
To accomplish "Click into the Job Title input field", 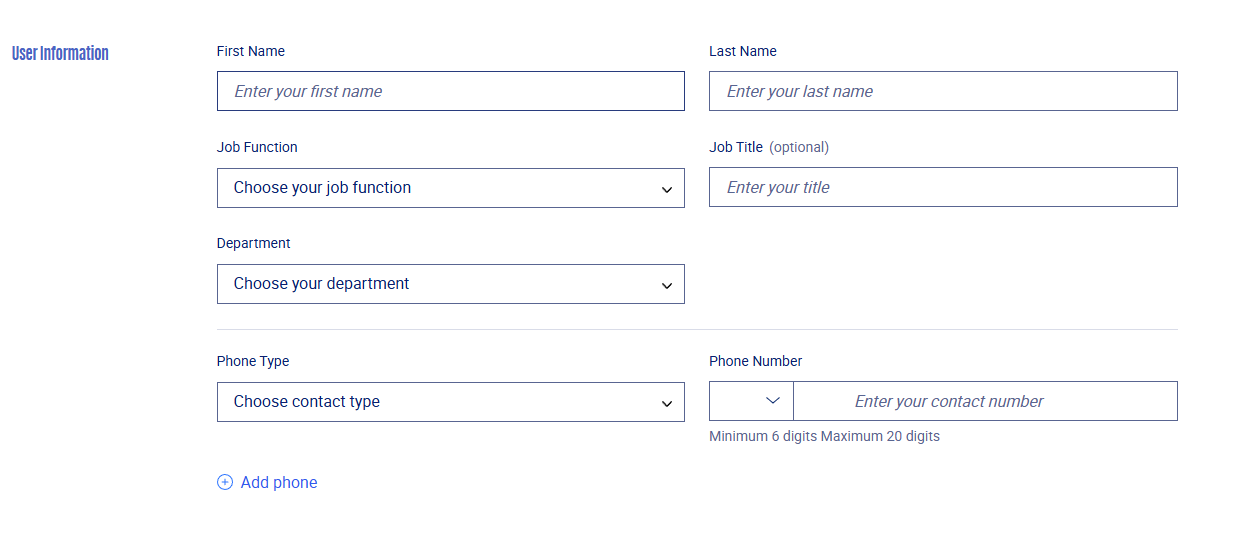I will [943, 187].
